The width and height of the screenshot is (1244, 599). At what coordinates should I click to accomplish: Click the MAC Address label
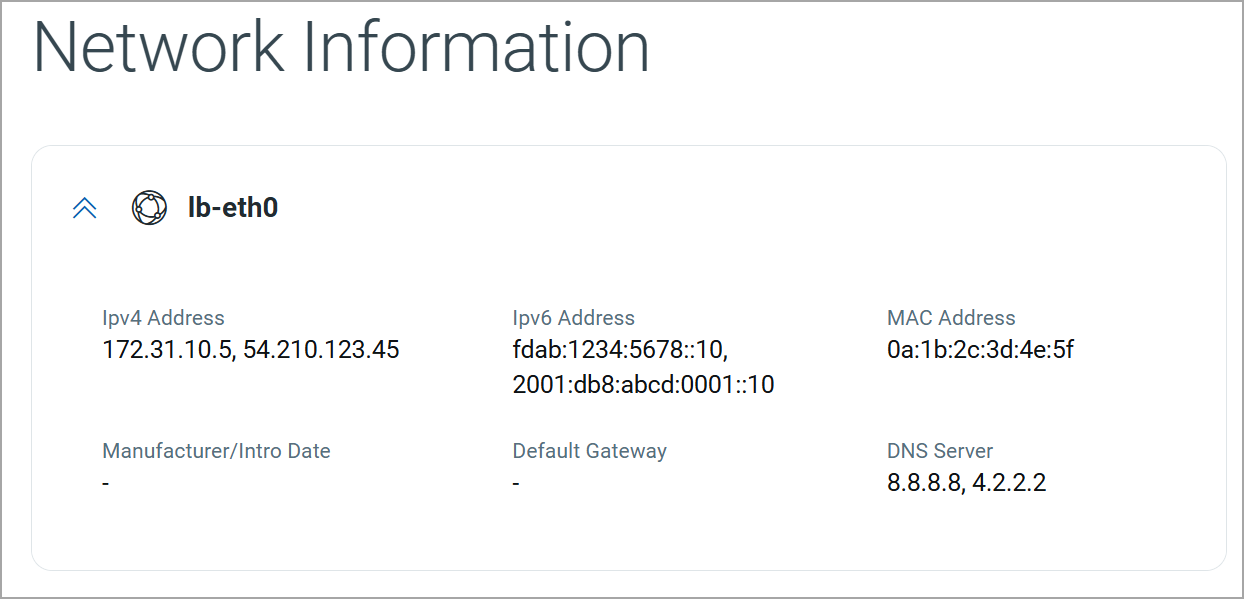pyautogui.click(x=950, y=318)
